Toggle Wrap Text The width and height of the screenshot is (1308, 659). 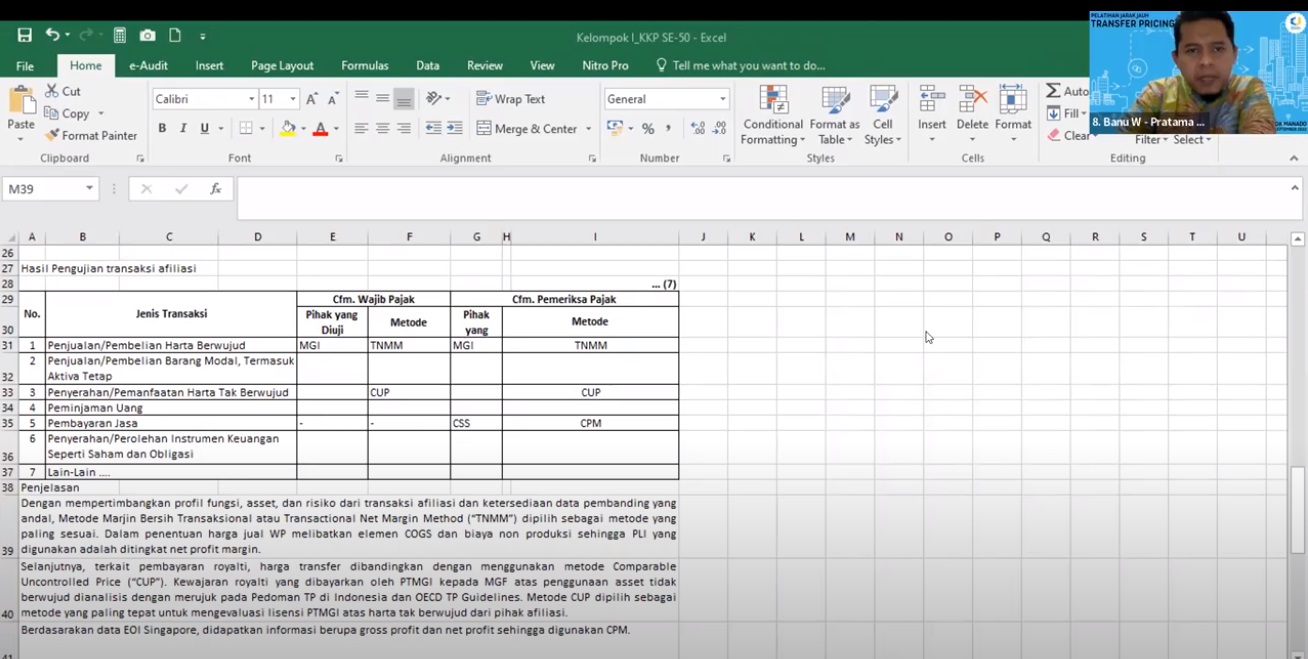[x=511, y=99]
